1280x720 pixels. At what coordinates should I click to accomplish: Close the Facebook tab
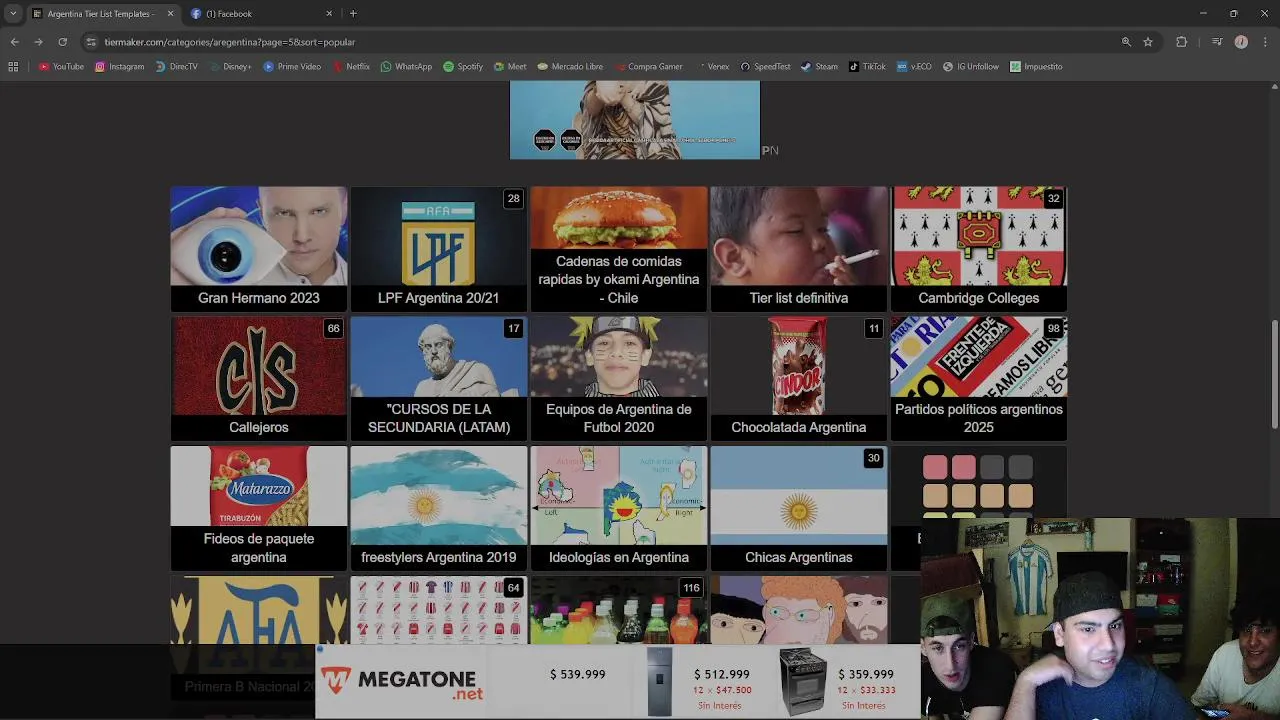(329, 14)
